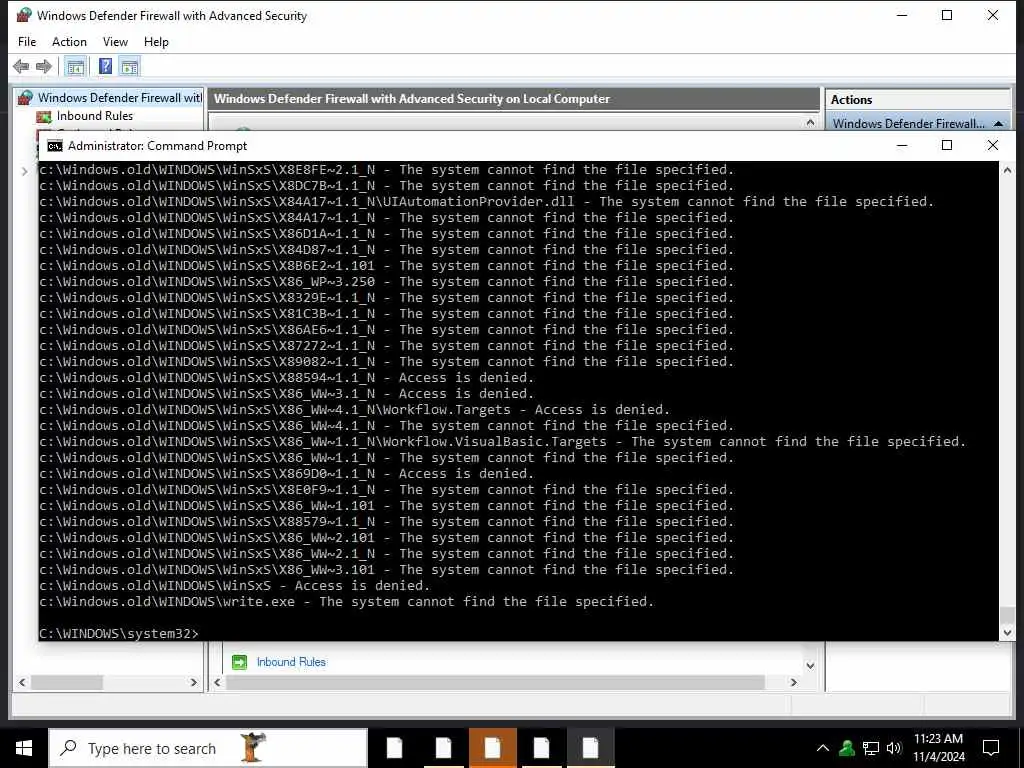
Task: Click the green person icon in the system tray
Action: click(x=847, y=748)
